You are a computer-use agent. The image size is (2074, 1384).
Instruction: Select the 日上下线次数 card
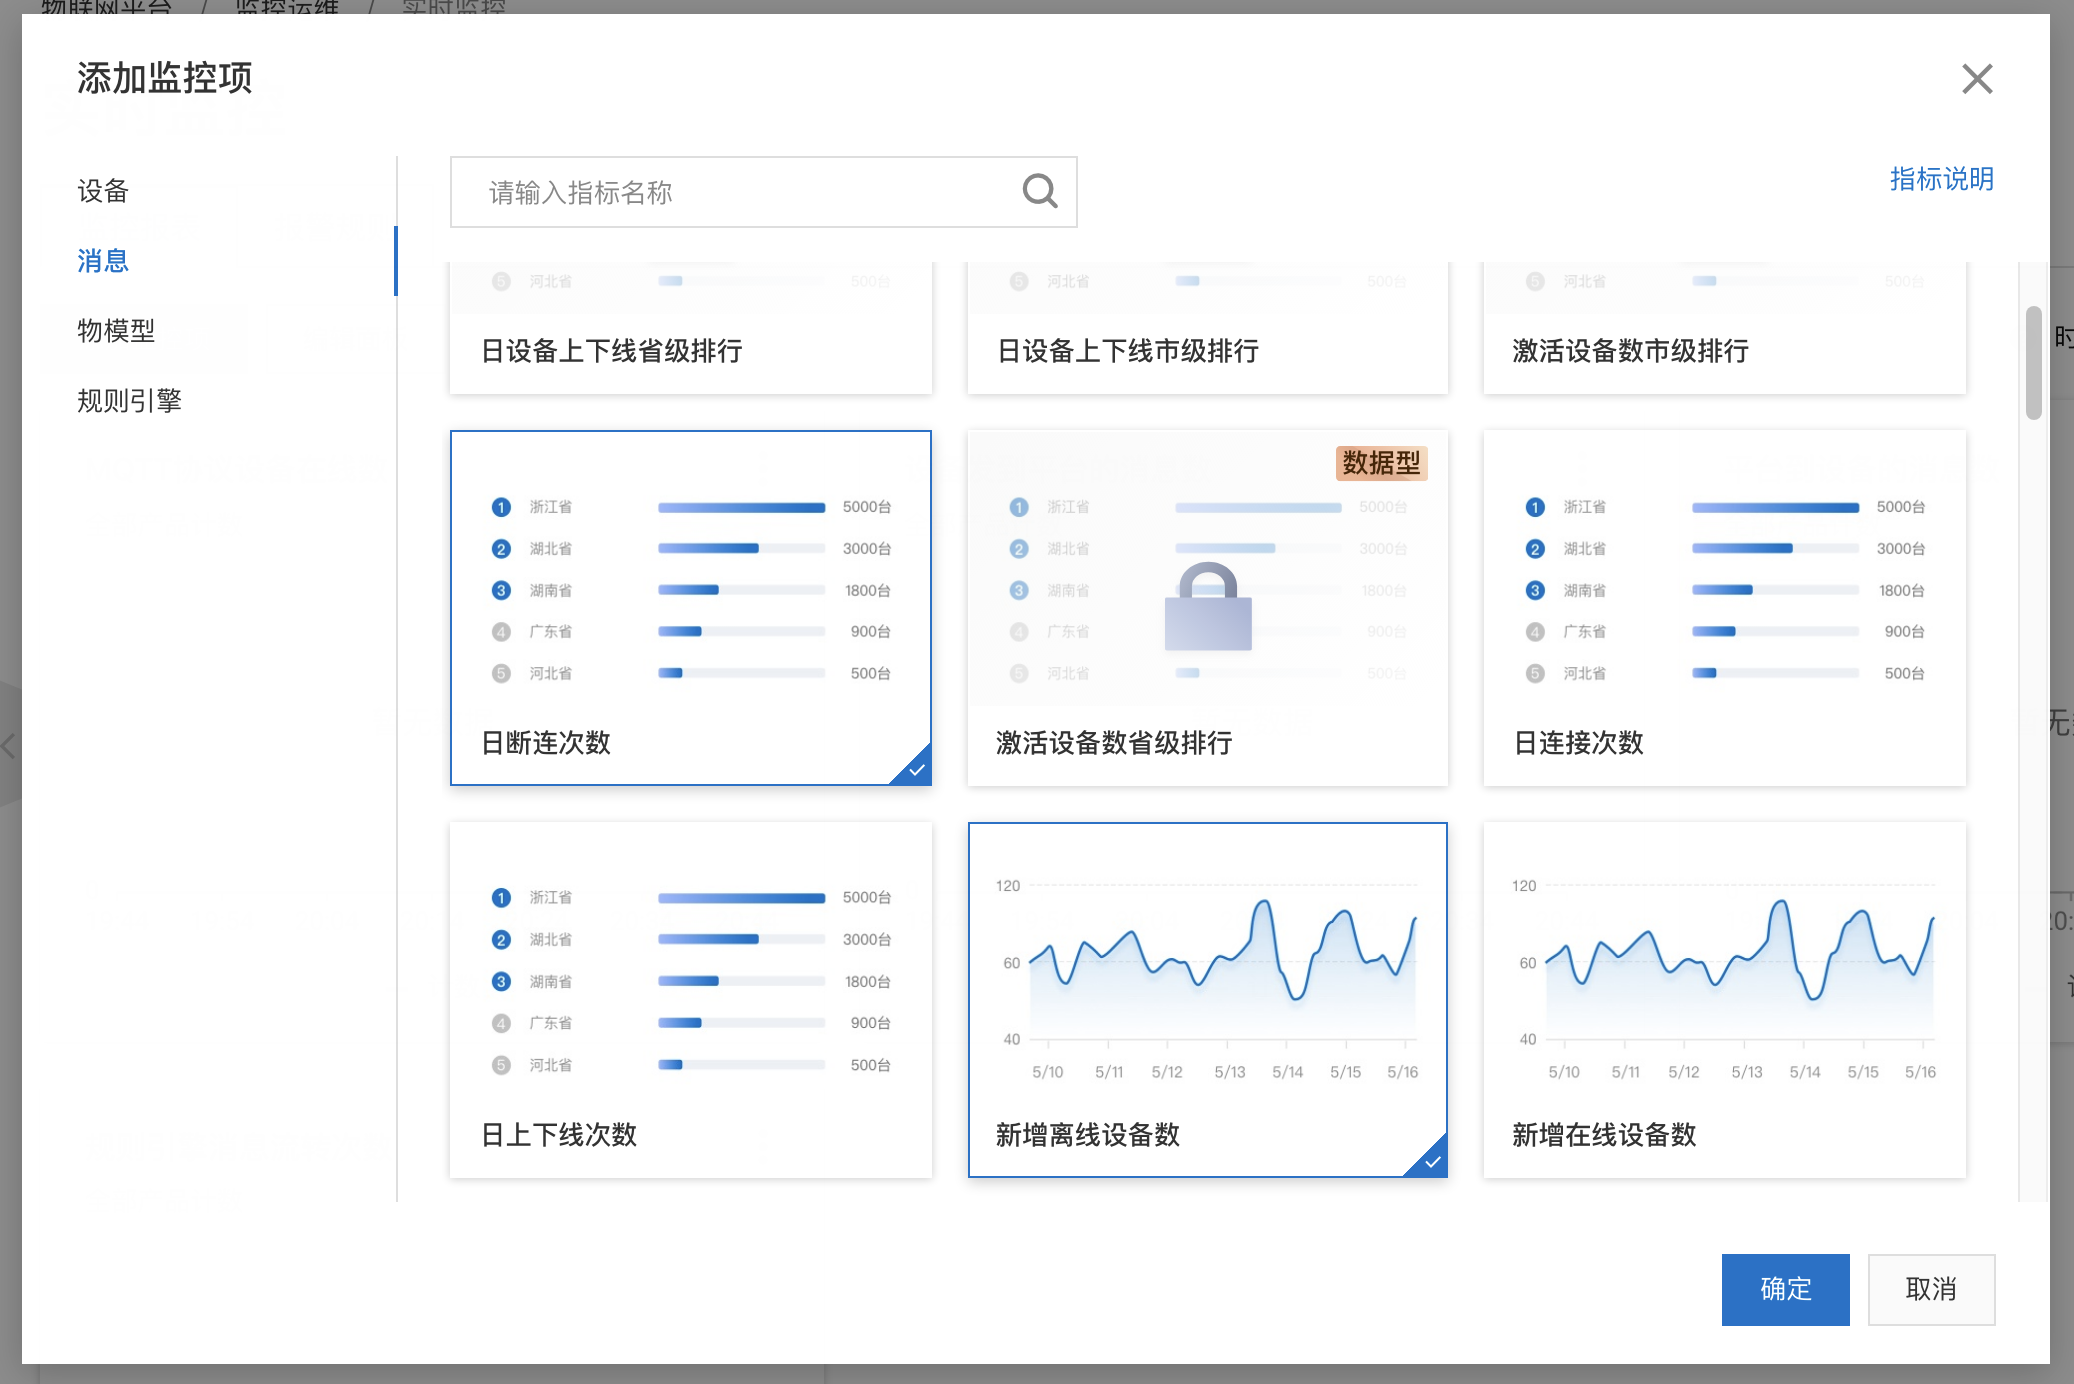[x=691, y=1000]
